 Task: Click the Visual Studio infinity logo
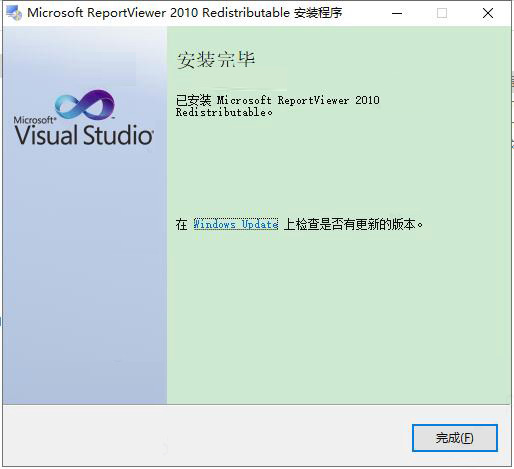point(85,105)
